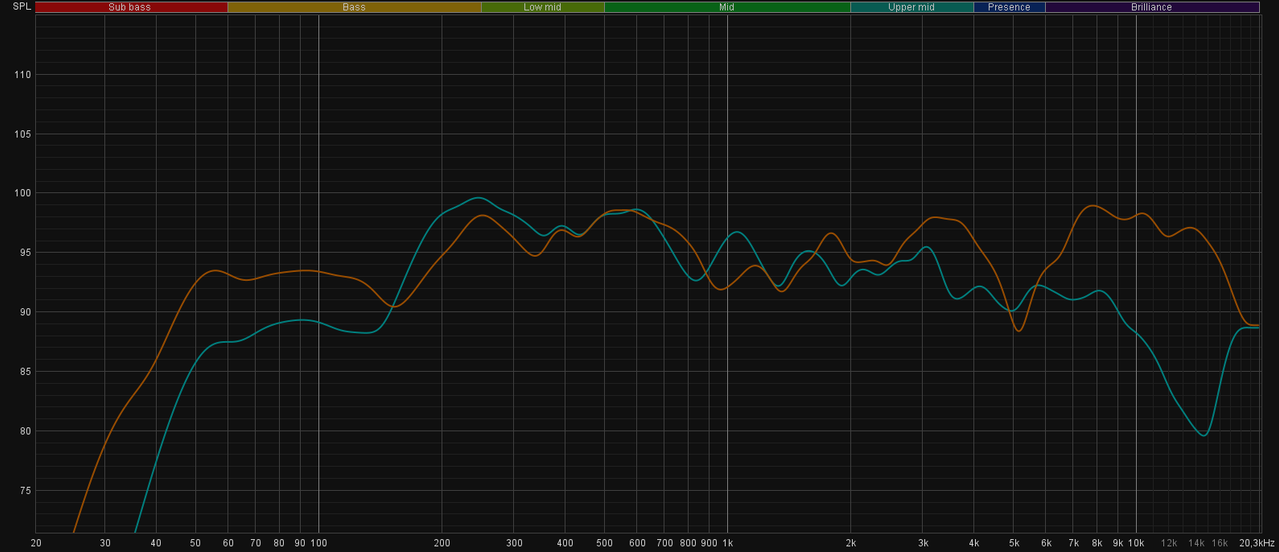Click the 200 Hz frequency axis label
Screen dimensions: 1279x552
[442, 543]
